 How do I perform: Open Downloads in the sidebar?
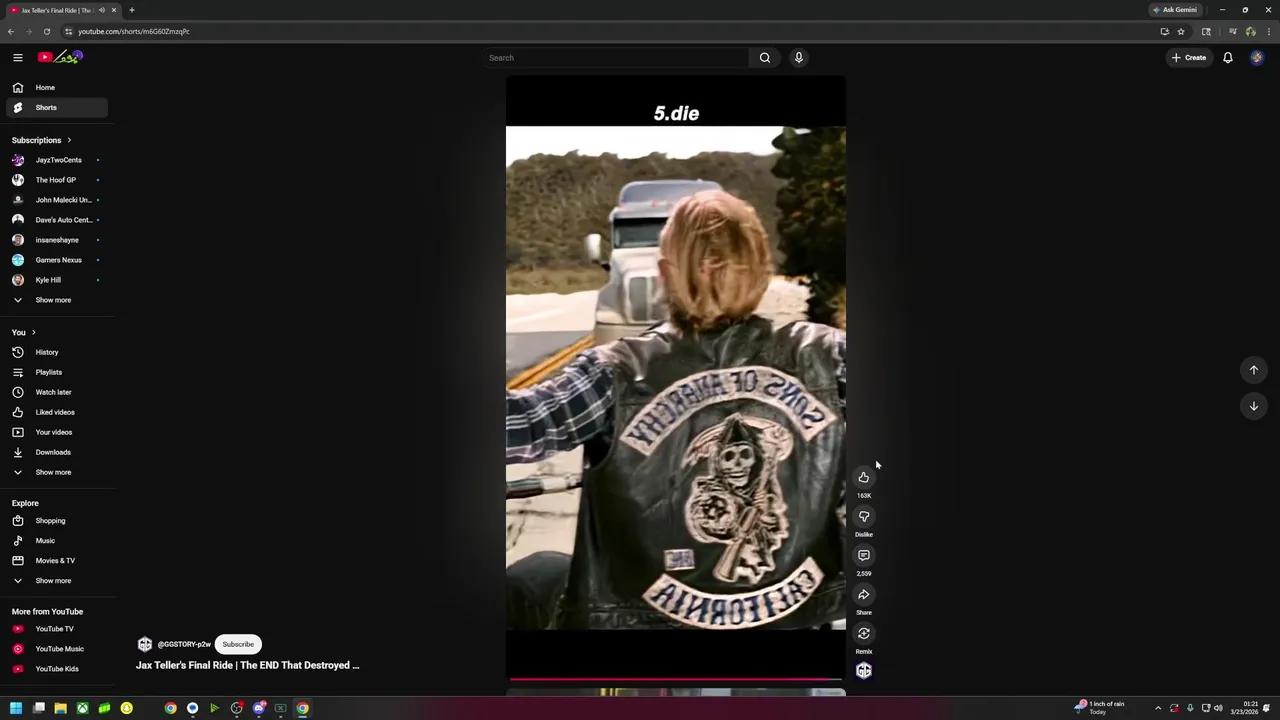pyautogui.click(x=56, y=452)
